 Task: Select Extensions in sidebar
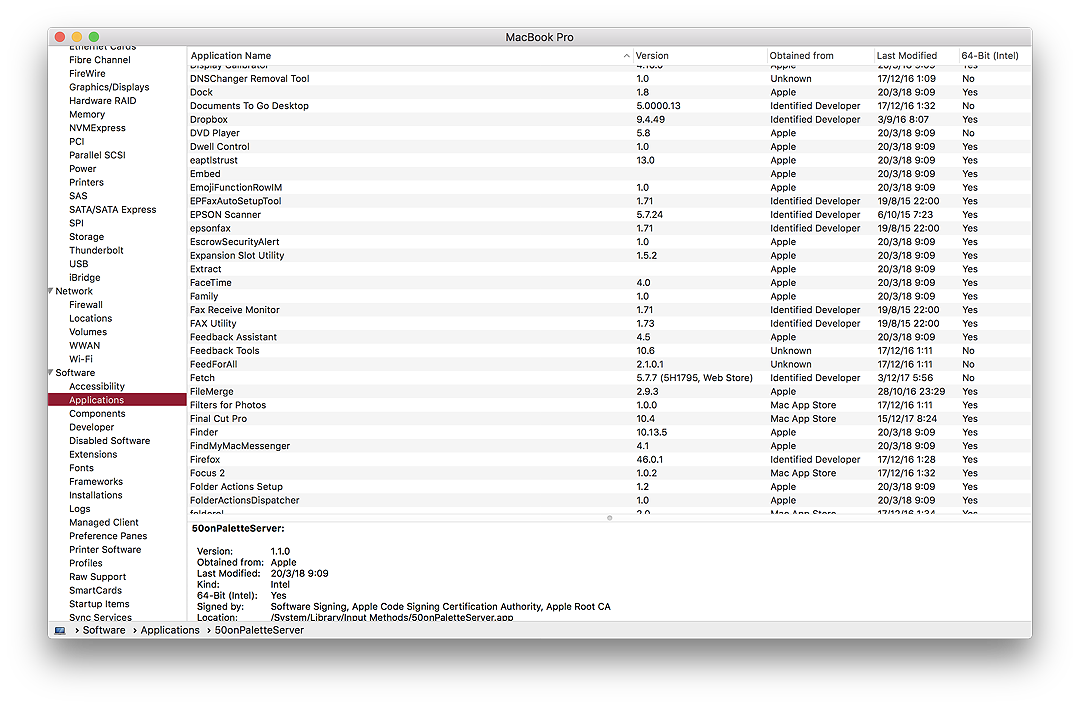[93, 455]
